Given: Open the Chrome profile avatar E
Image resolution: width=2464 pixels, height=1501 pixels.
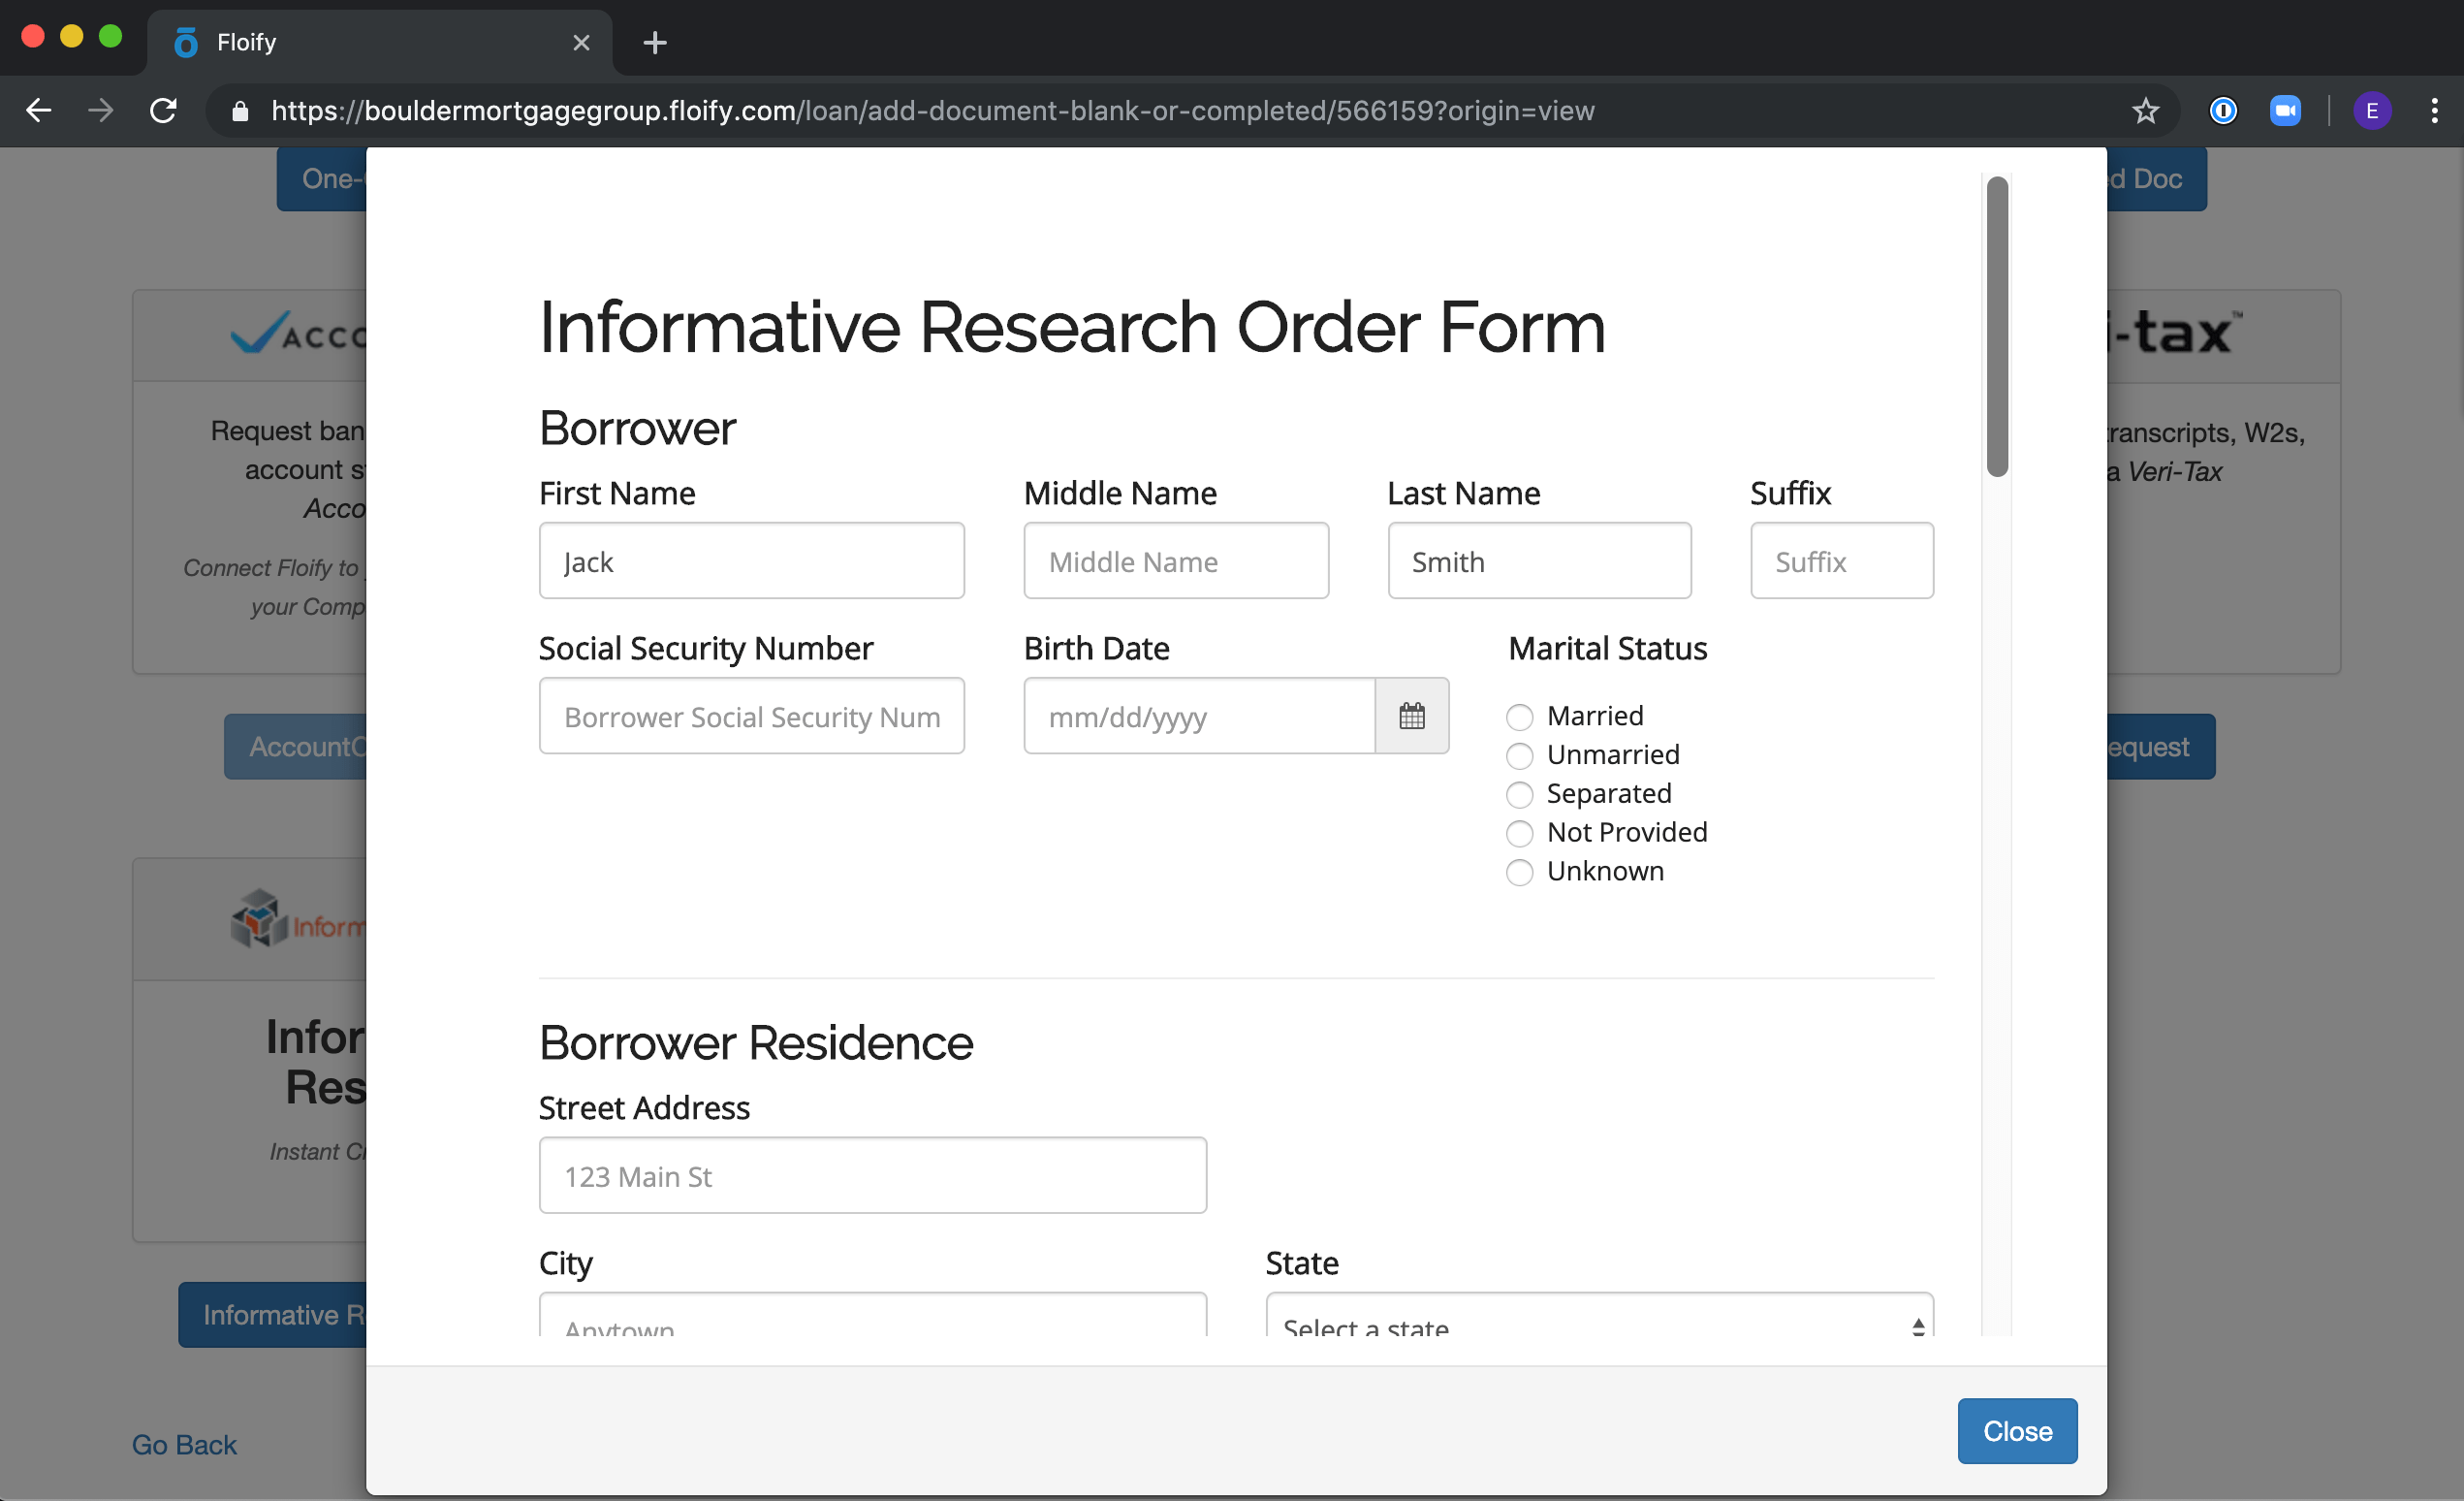Looking at the screenshot, I should coord(2371,110).
